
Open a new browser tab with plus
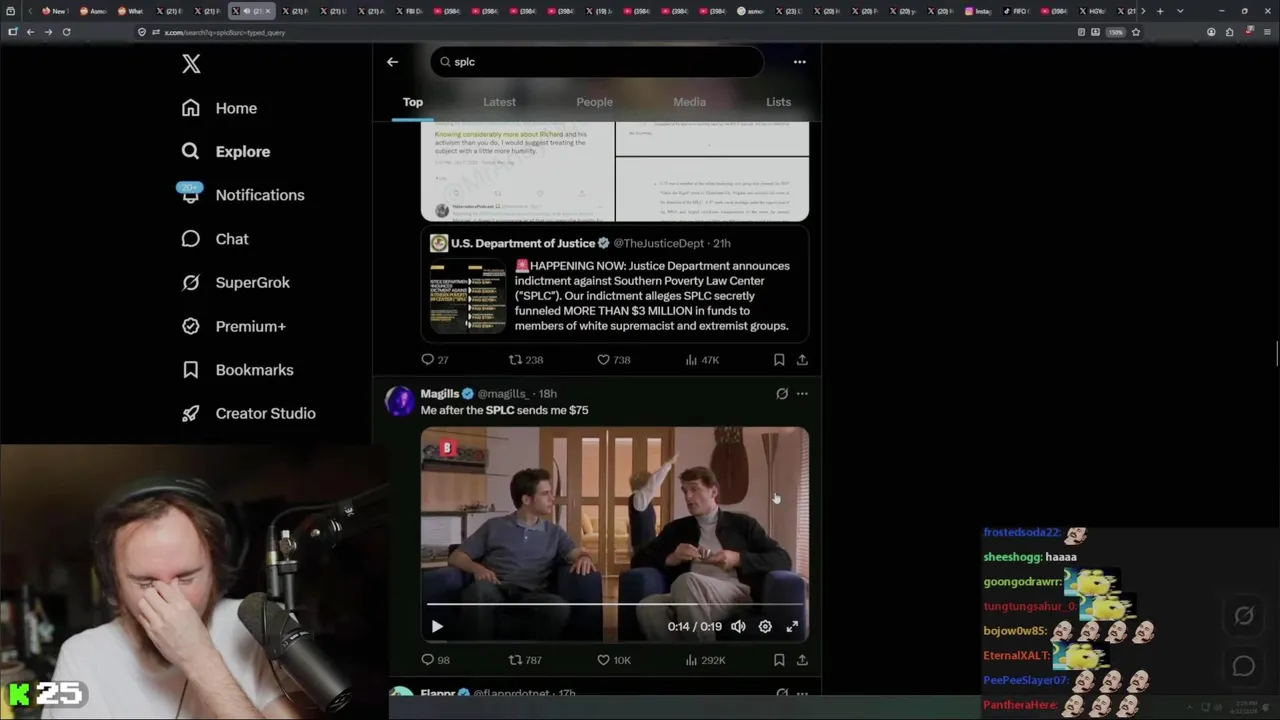1160,11
